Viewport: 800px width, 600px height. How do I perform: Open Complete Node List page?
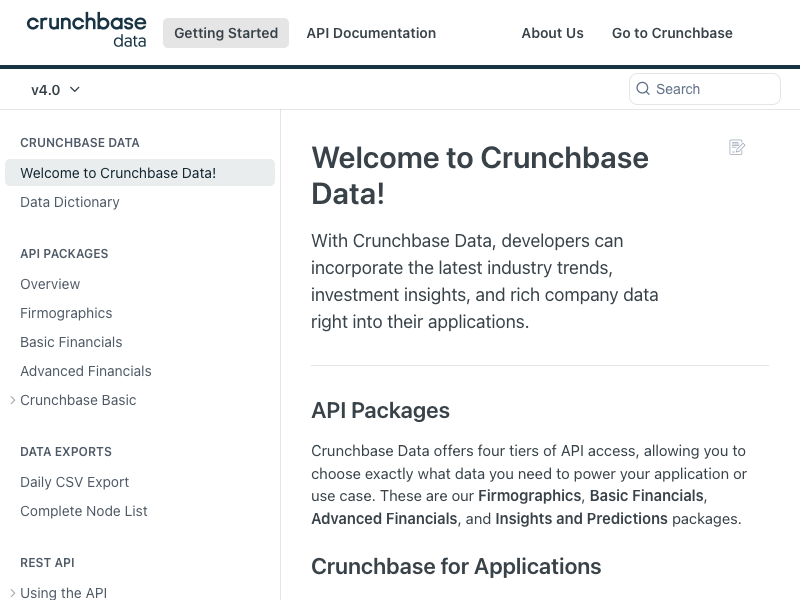click(84, 511)
